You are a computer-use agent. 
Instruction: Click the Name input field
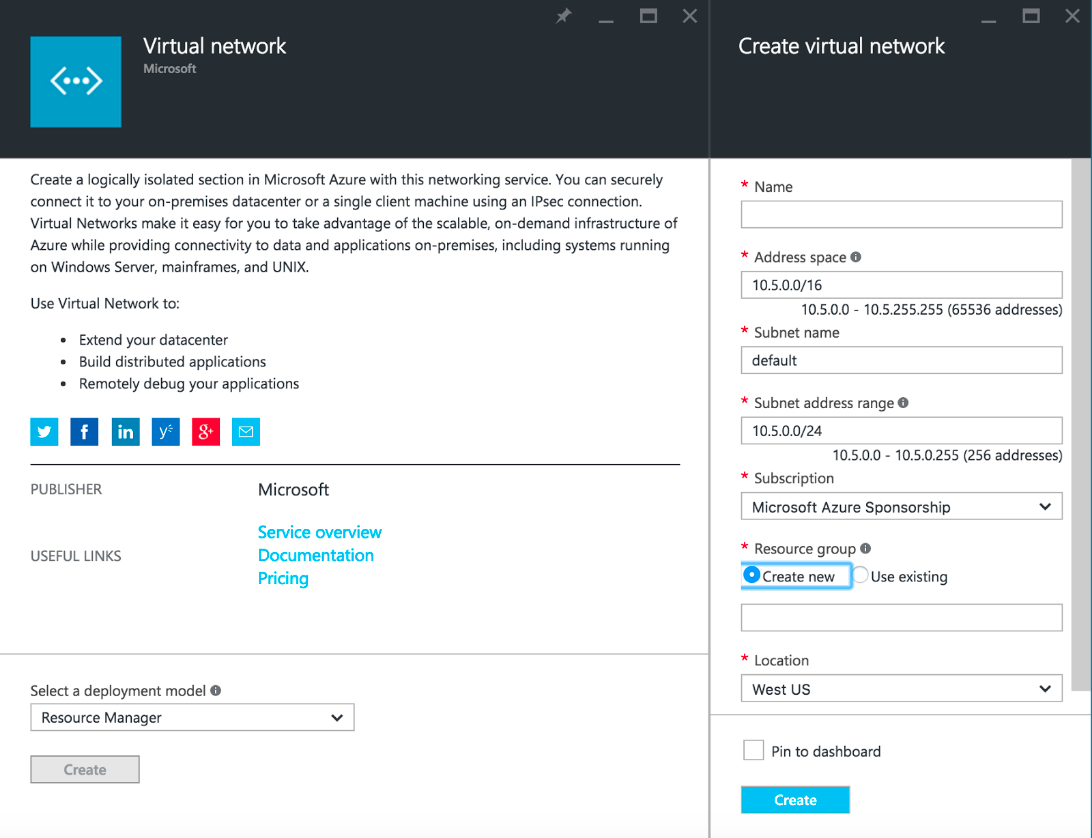point(901,215)
